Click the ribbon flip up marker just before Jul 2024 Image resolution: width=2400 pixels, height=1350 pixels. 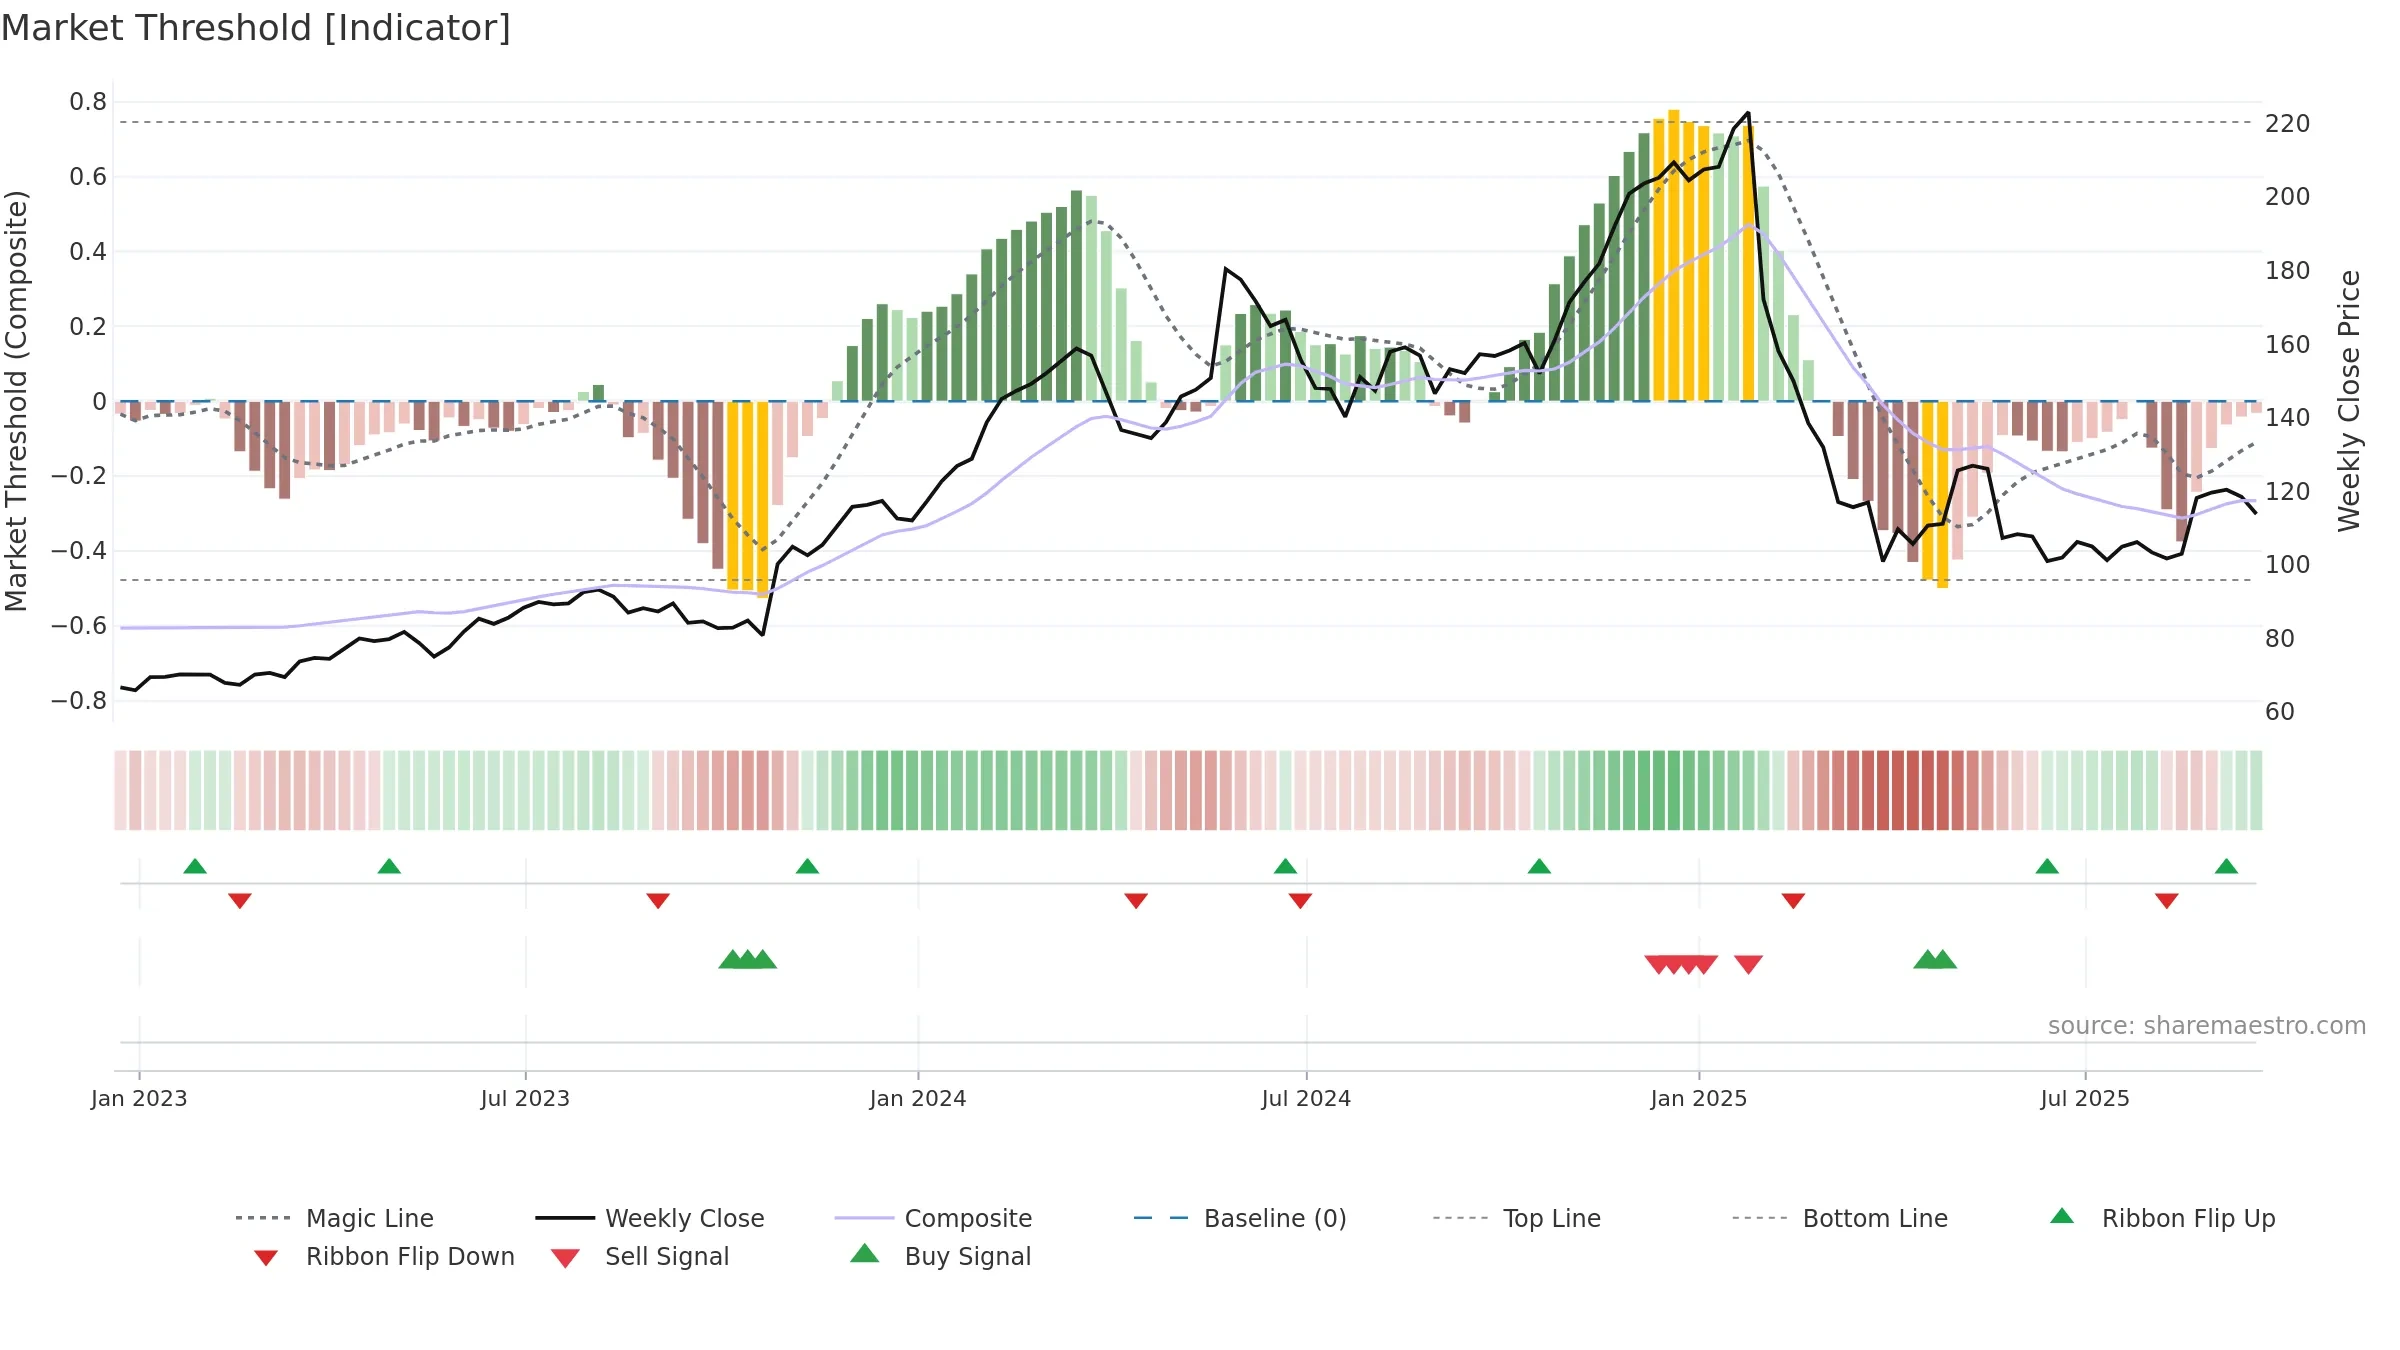point(1285,866)
